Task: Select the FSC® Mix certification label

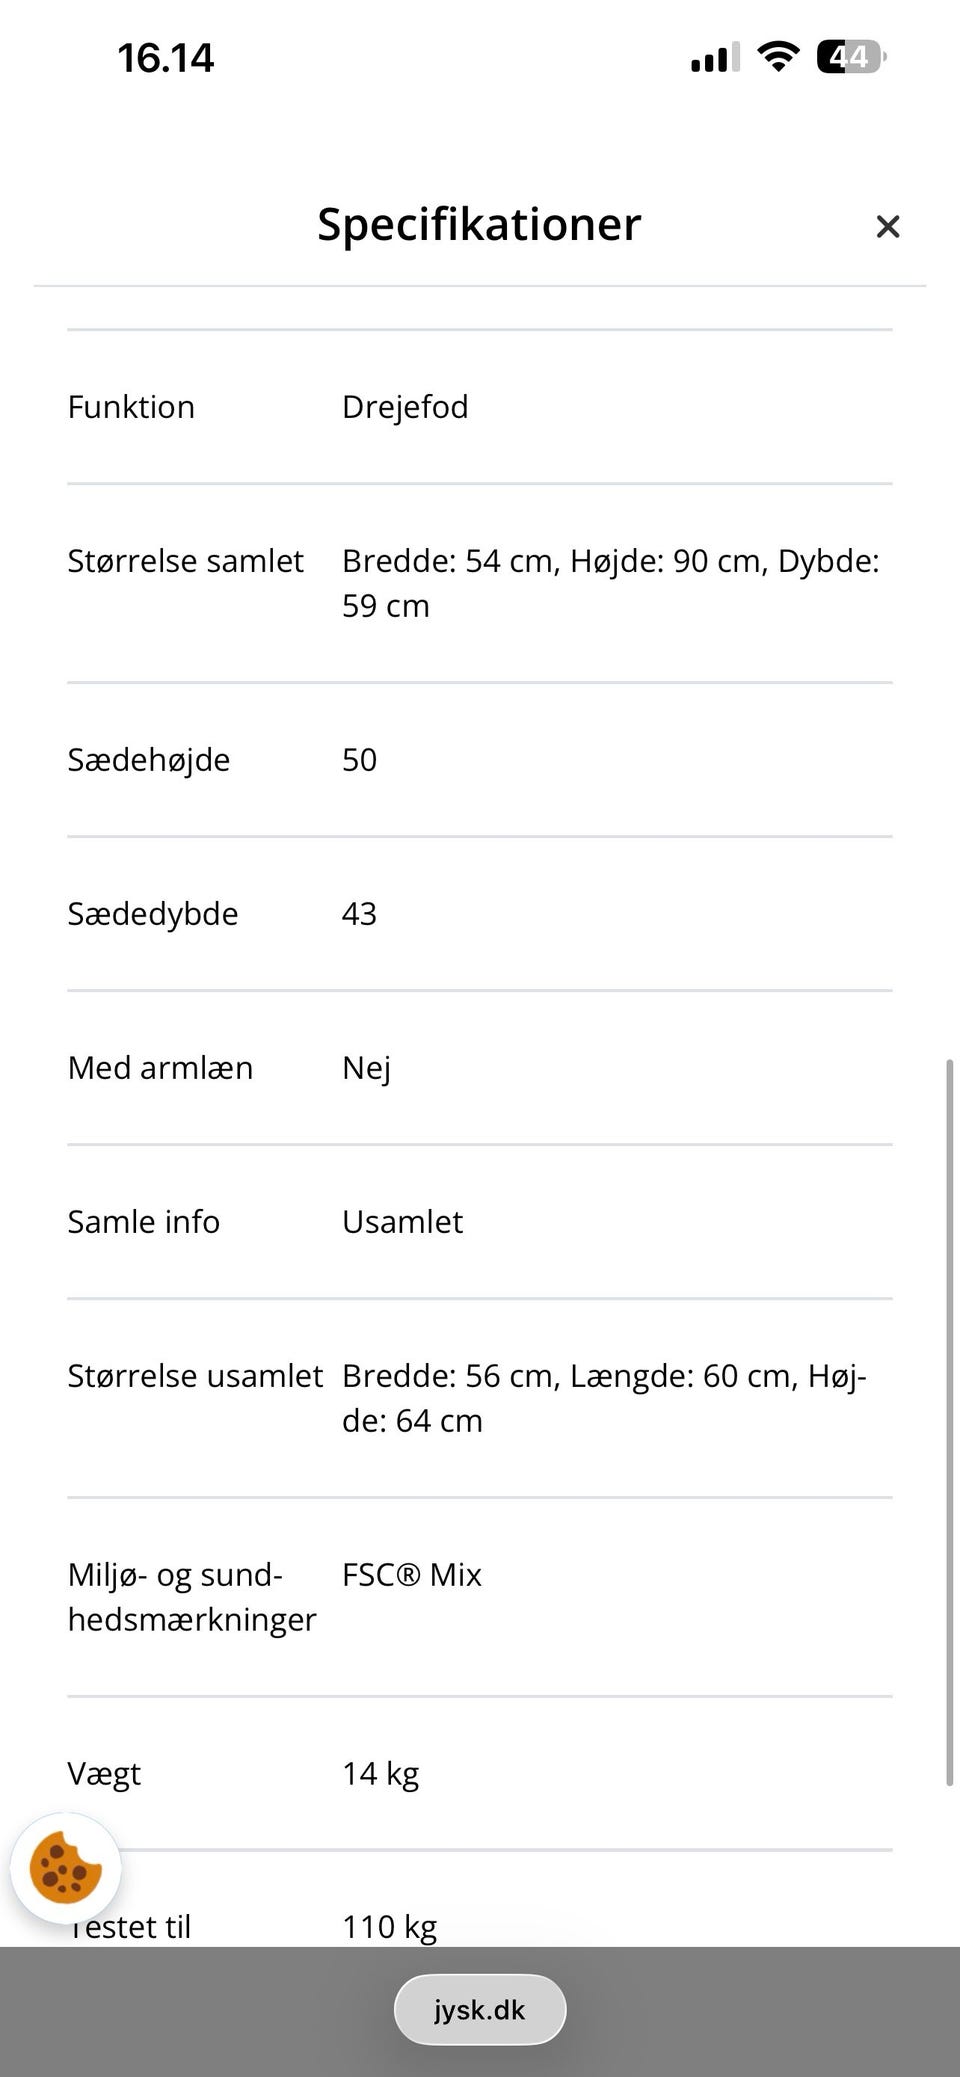Action: tap(411, 1575)
